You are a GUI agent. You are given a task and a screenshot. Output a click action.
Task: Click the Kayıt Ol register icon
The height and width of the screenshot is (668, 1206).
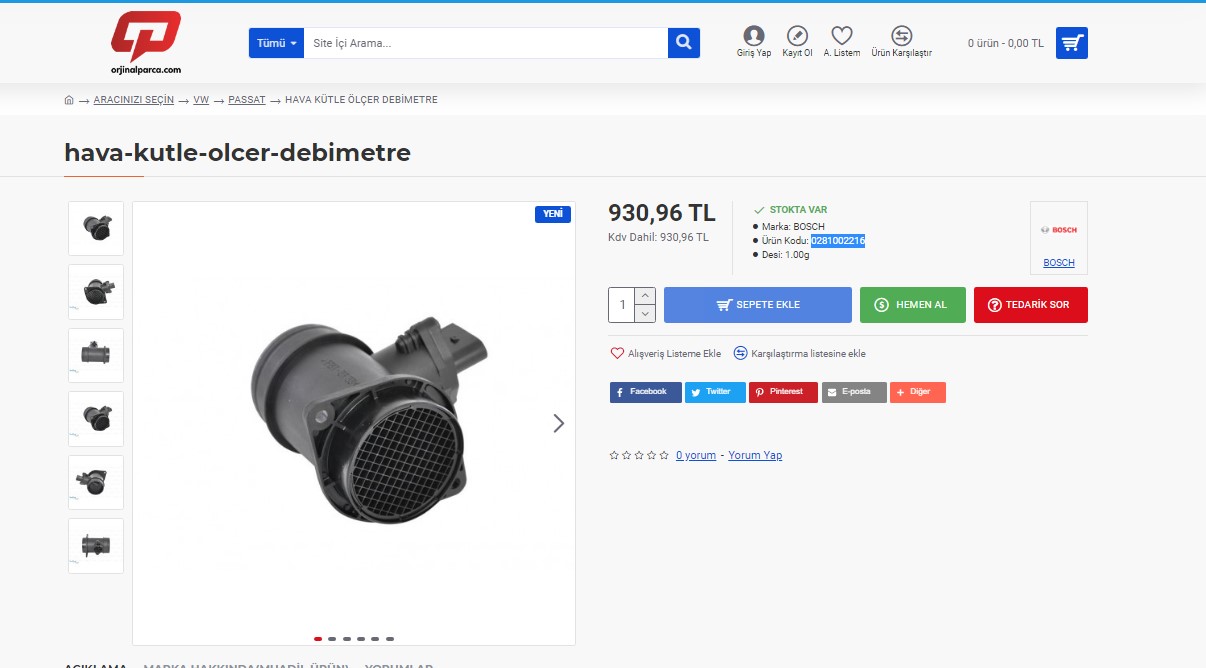point(797,36)
